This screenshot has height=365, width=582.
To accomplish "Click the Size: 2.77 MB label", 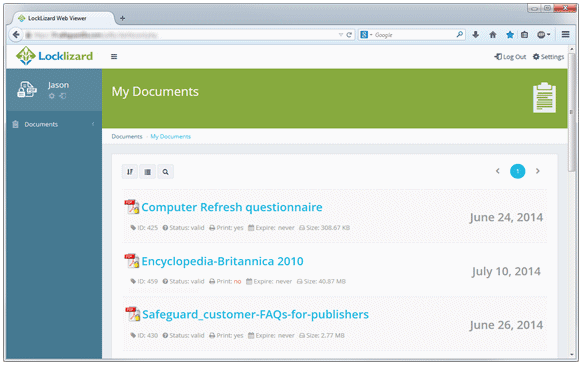I will click(322, 335).
